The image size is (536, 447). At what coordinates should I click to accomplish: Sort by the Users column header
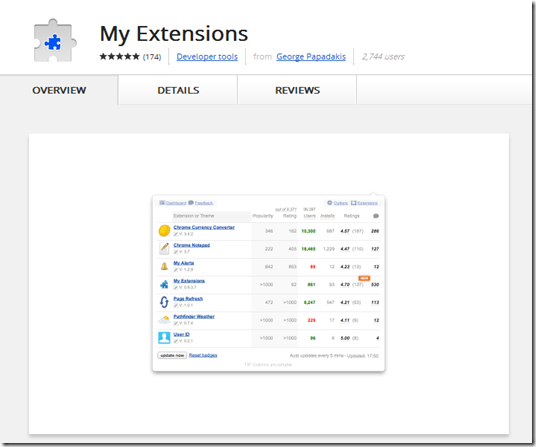(x=309, y=216)
